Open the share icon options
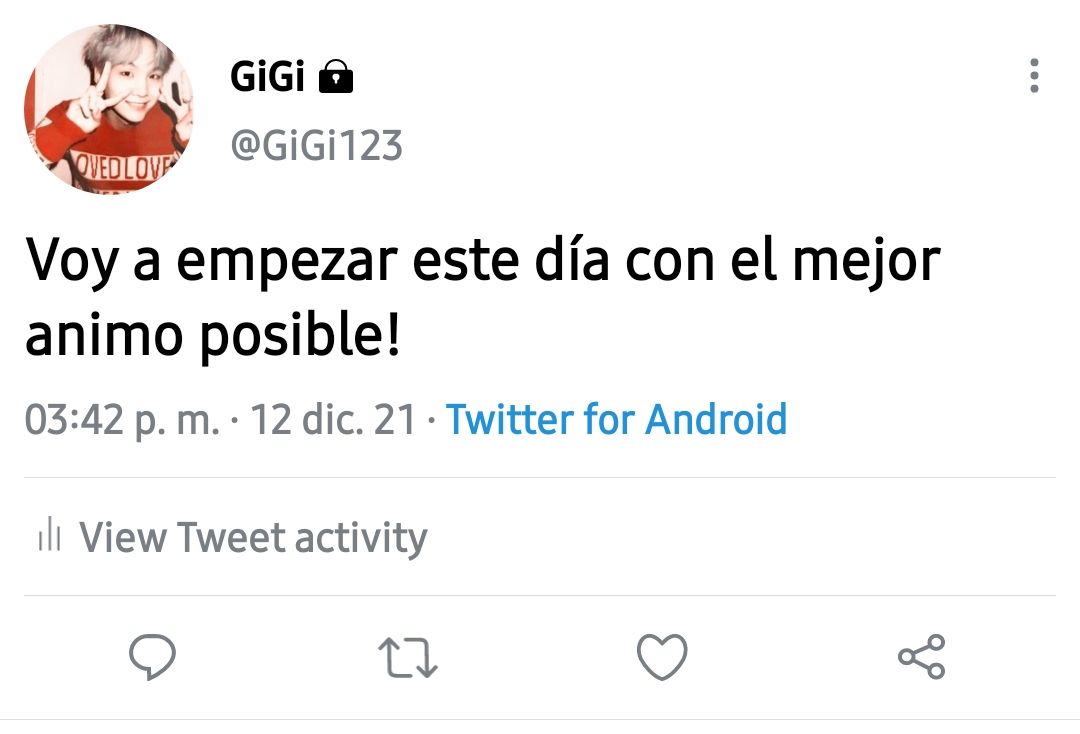Image resolution: width=1080 pixels, height=734 pixels. [922, 657]
